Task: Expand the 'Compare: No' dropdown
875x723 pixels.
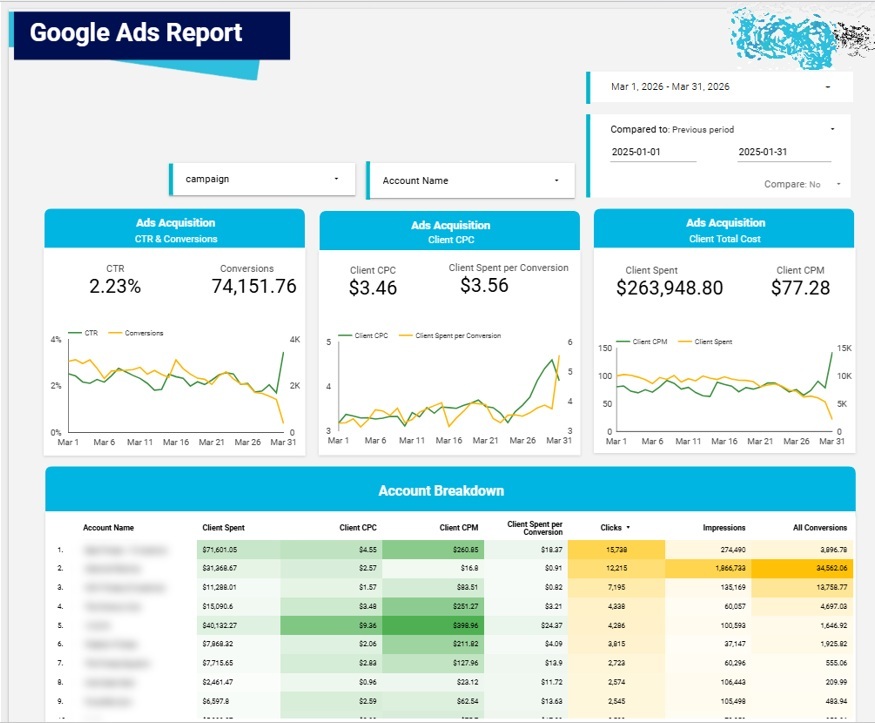Action: tap(802, 185)
